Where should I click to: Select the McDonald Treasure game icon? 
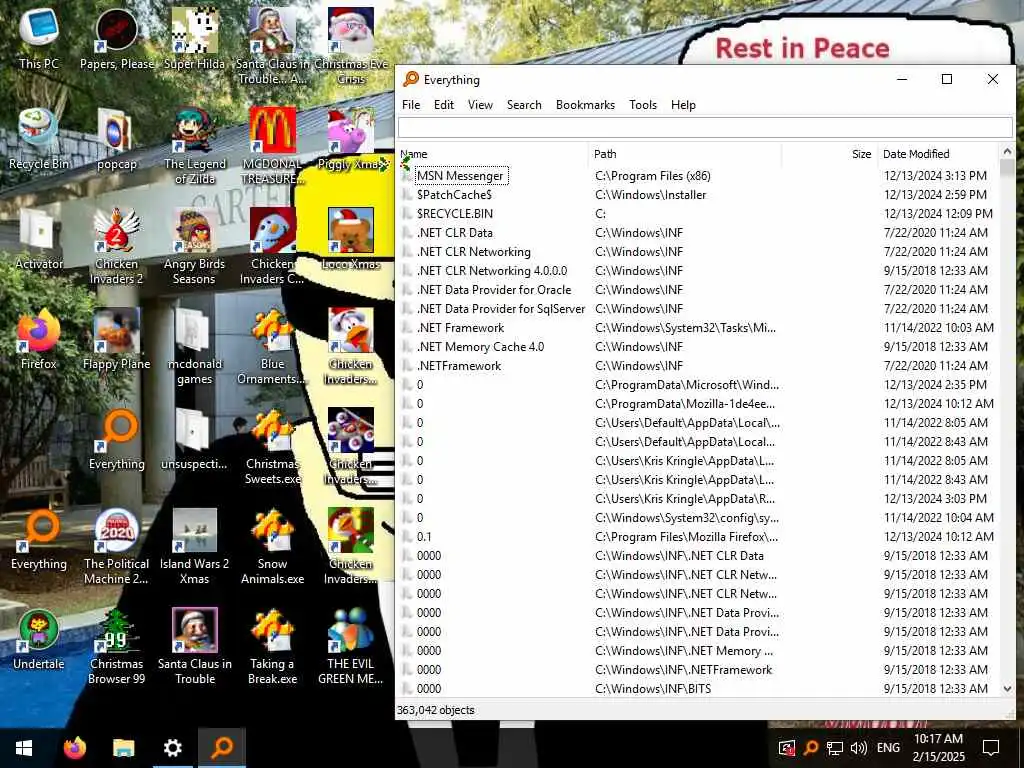click(272, 146)
